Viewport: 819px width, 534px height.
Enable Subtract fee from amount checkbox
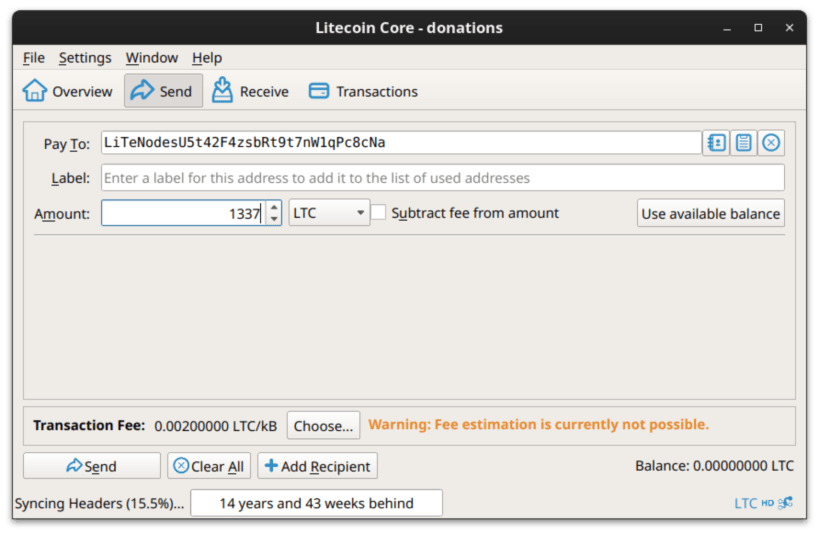point(379,213)
